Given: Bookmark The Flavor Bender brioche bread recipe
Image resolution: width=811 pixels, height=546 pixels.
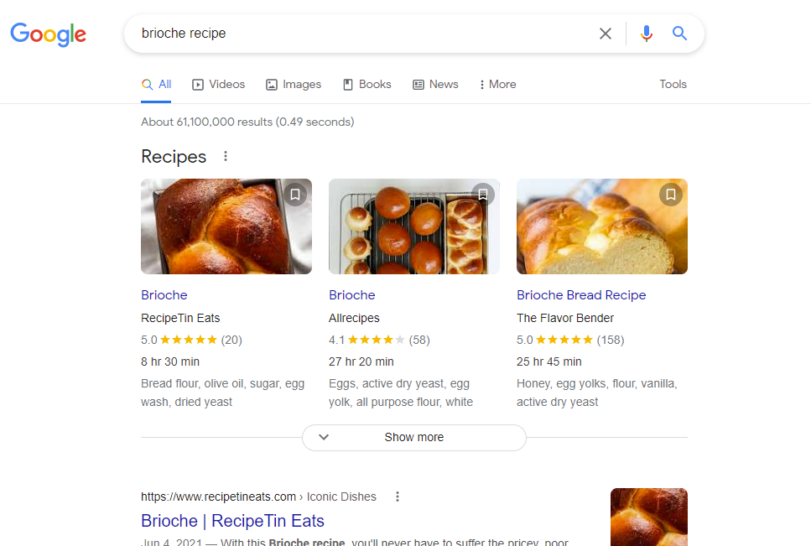Looking at the screenshot, I should (x=671, y=194).
